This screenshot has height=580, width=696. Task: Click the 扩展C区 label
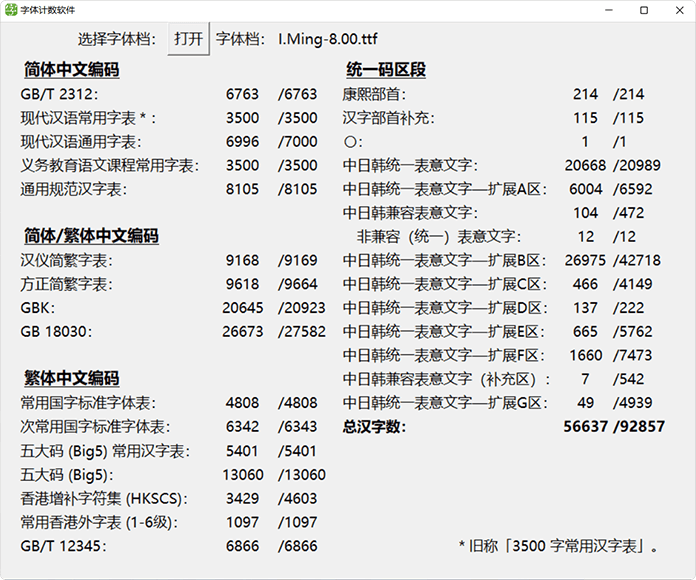tap(445, 284)
